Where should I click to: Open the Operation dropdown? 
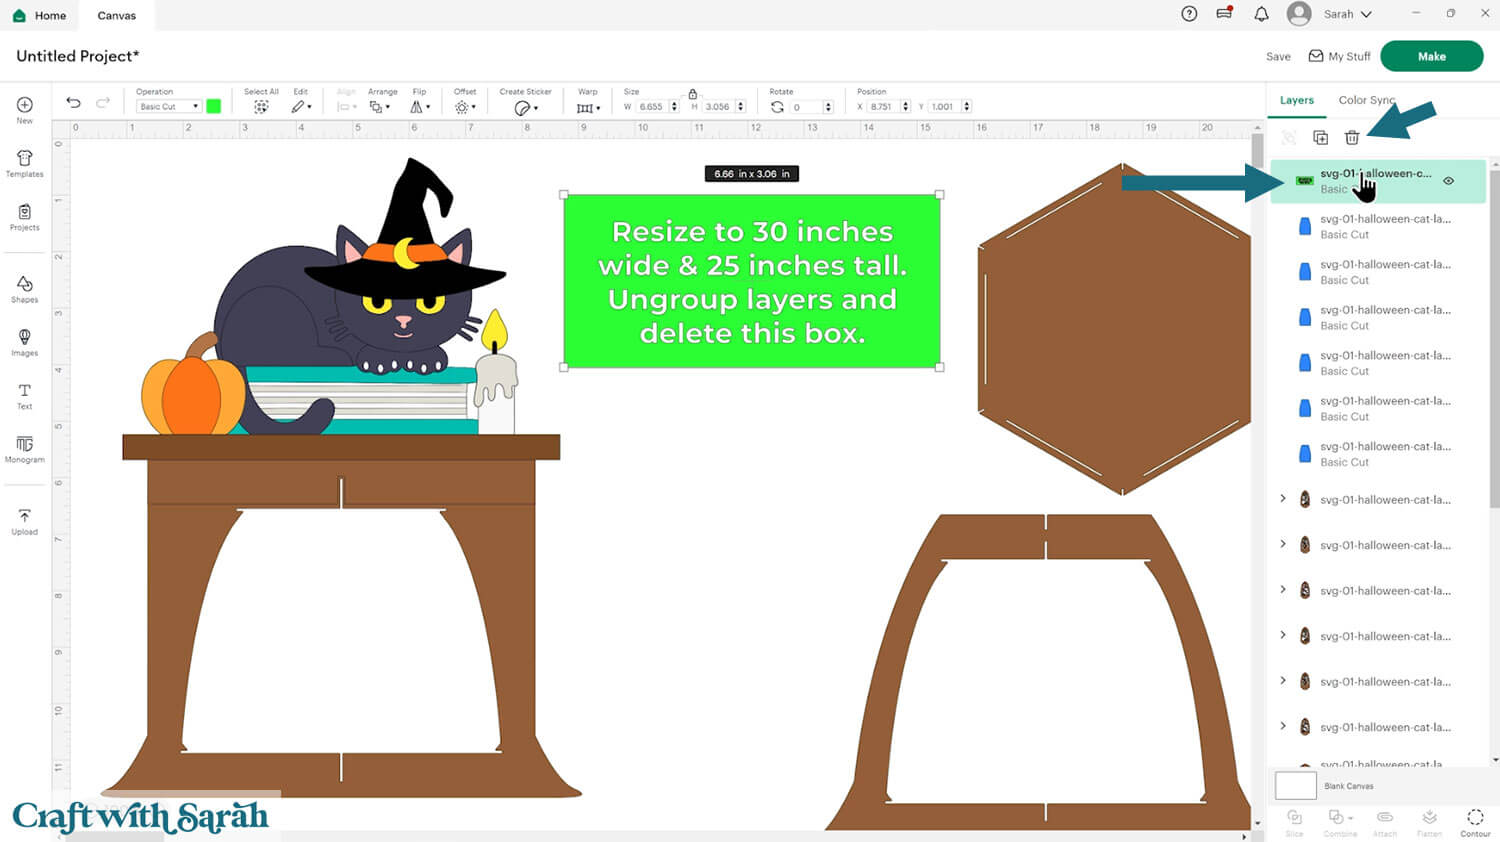167,105
